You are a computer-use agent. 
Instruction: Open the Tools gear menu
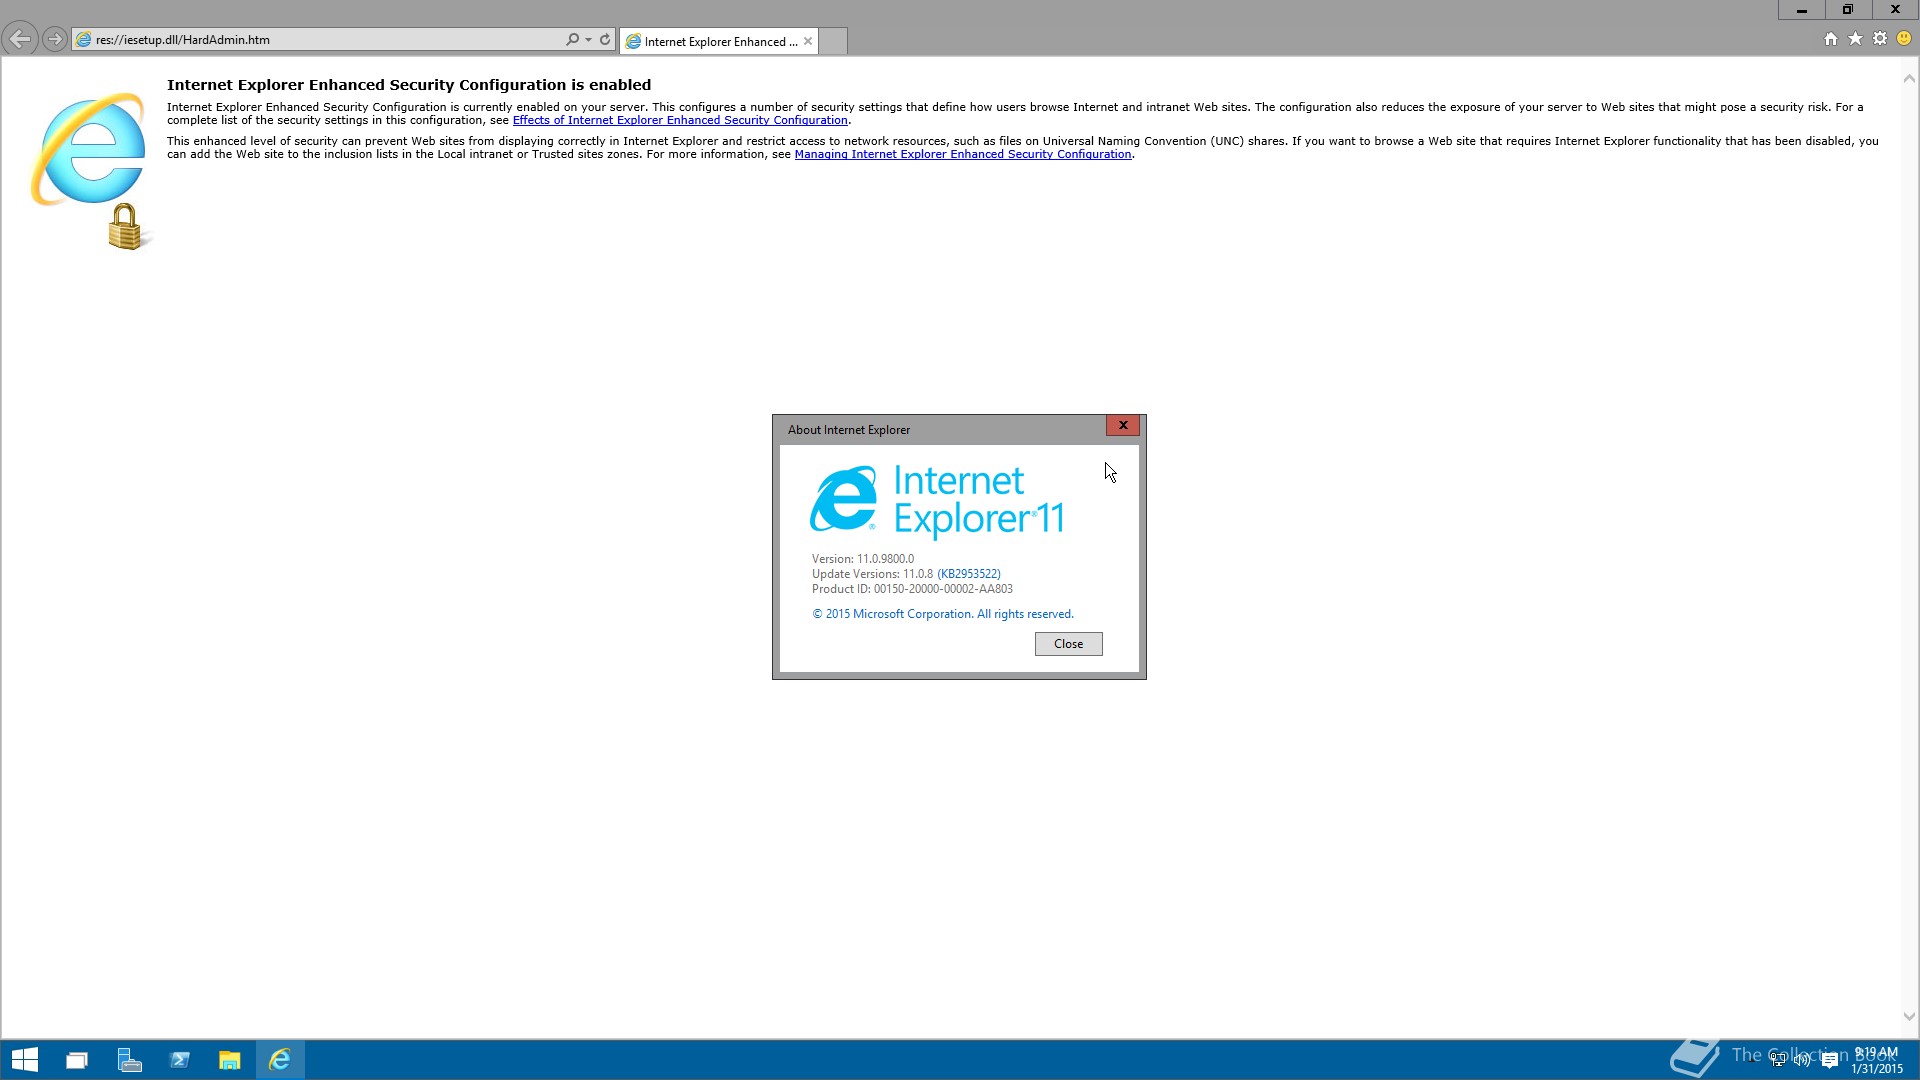point(1880,38)
